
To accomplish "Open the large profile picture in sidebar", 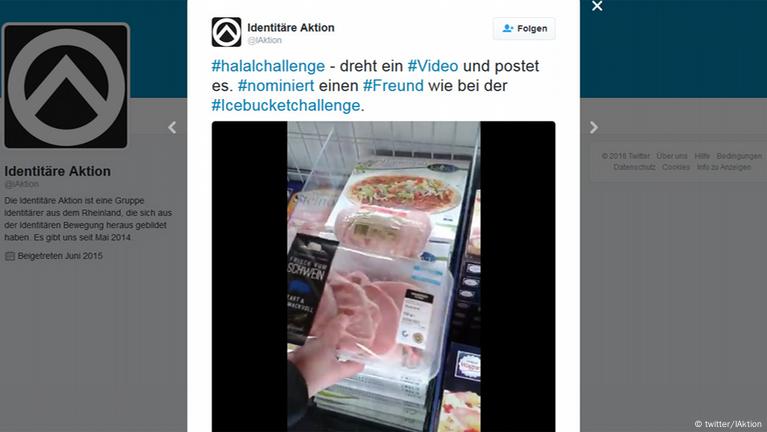I will click(x=66, y=86).
